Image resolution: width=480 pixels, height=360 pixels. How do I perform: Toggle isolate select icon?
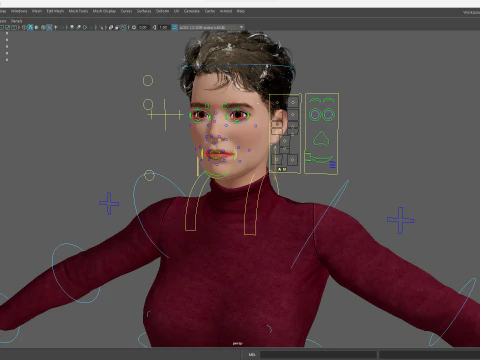pyautogui.click(x=101, y=27)
